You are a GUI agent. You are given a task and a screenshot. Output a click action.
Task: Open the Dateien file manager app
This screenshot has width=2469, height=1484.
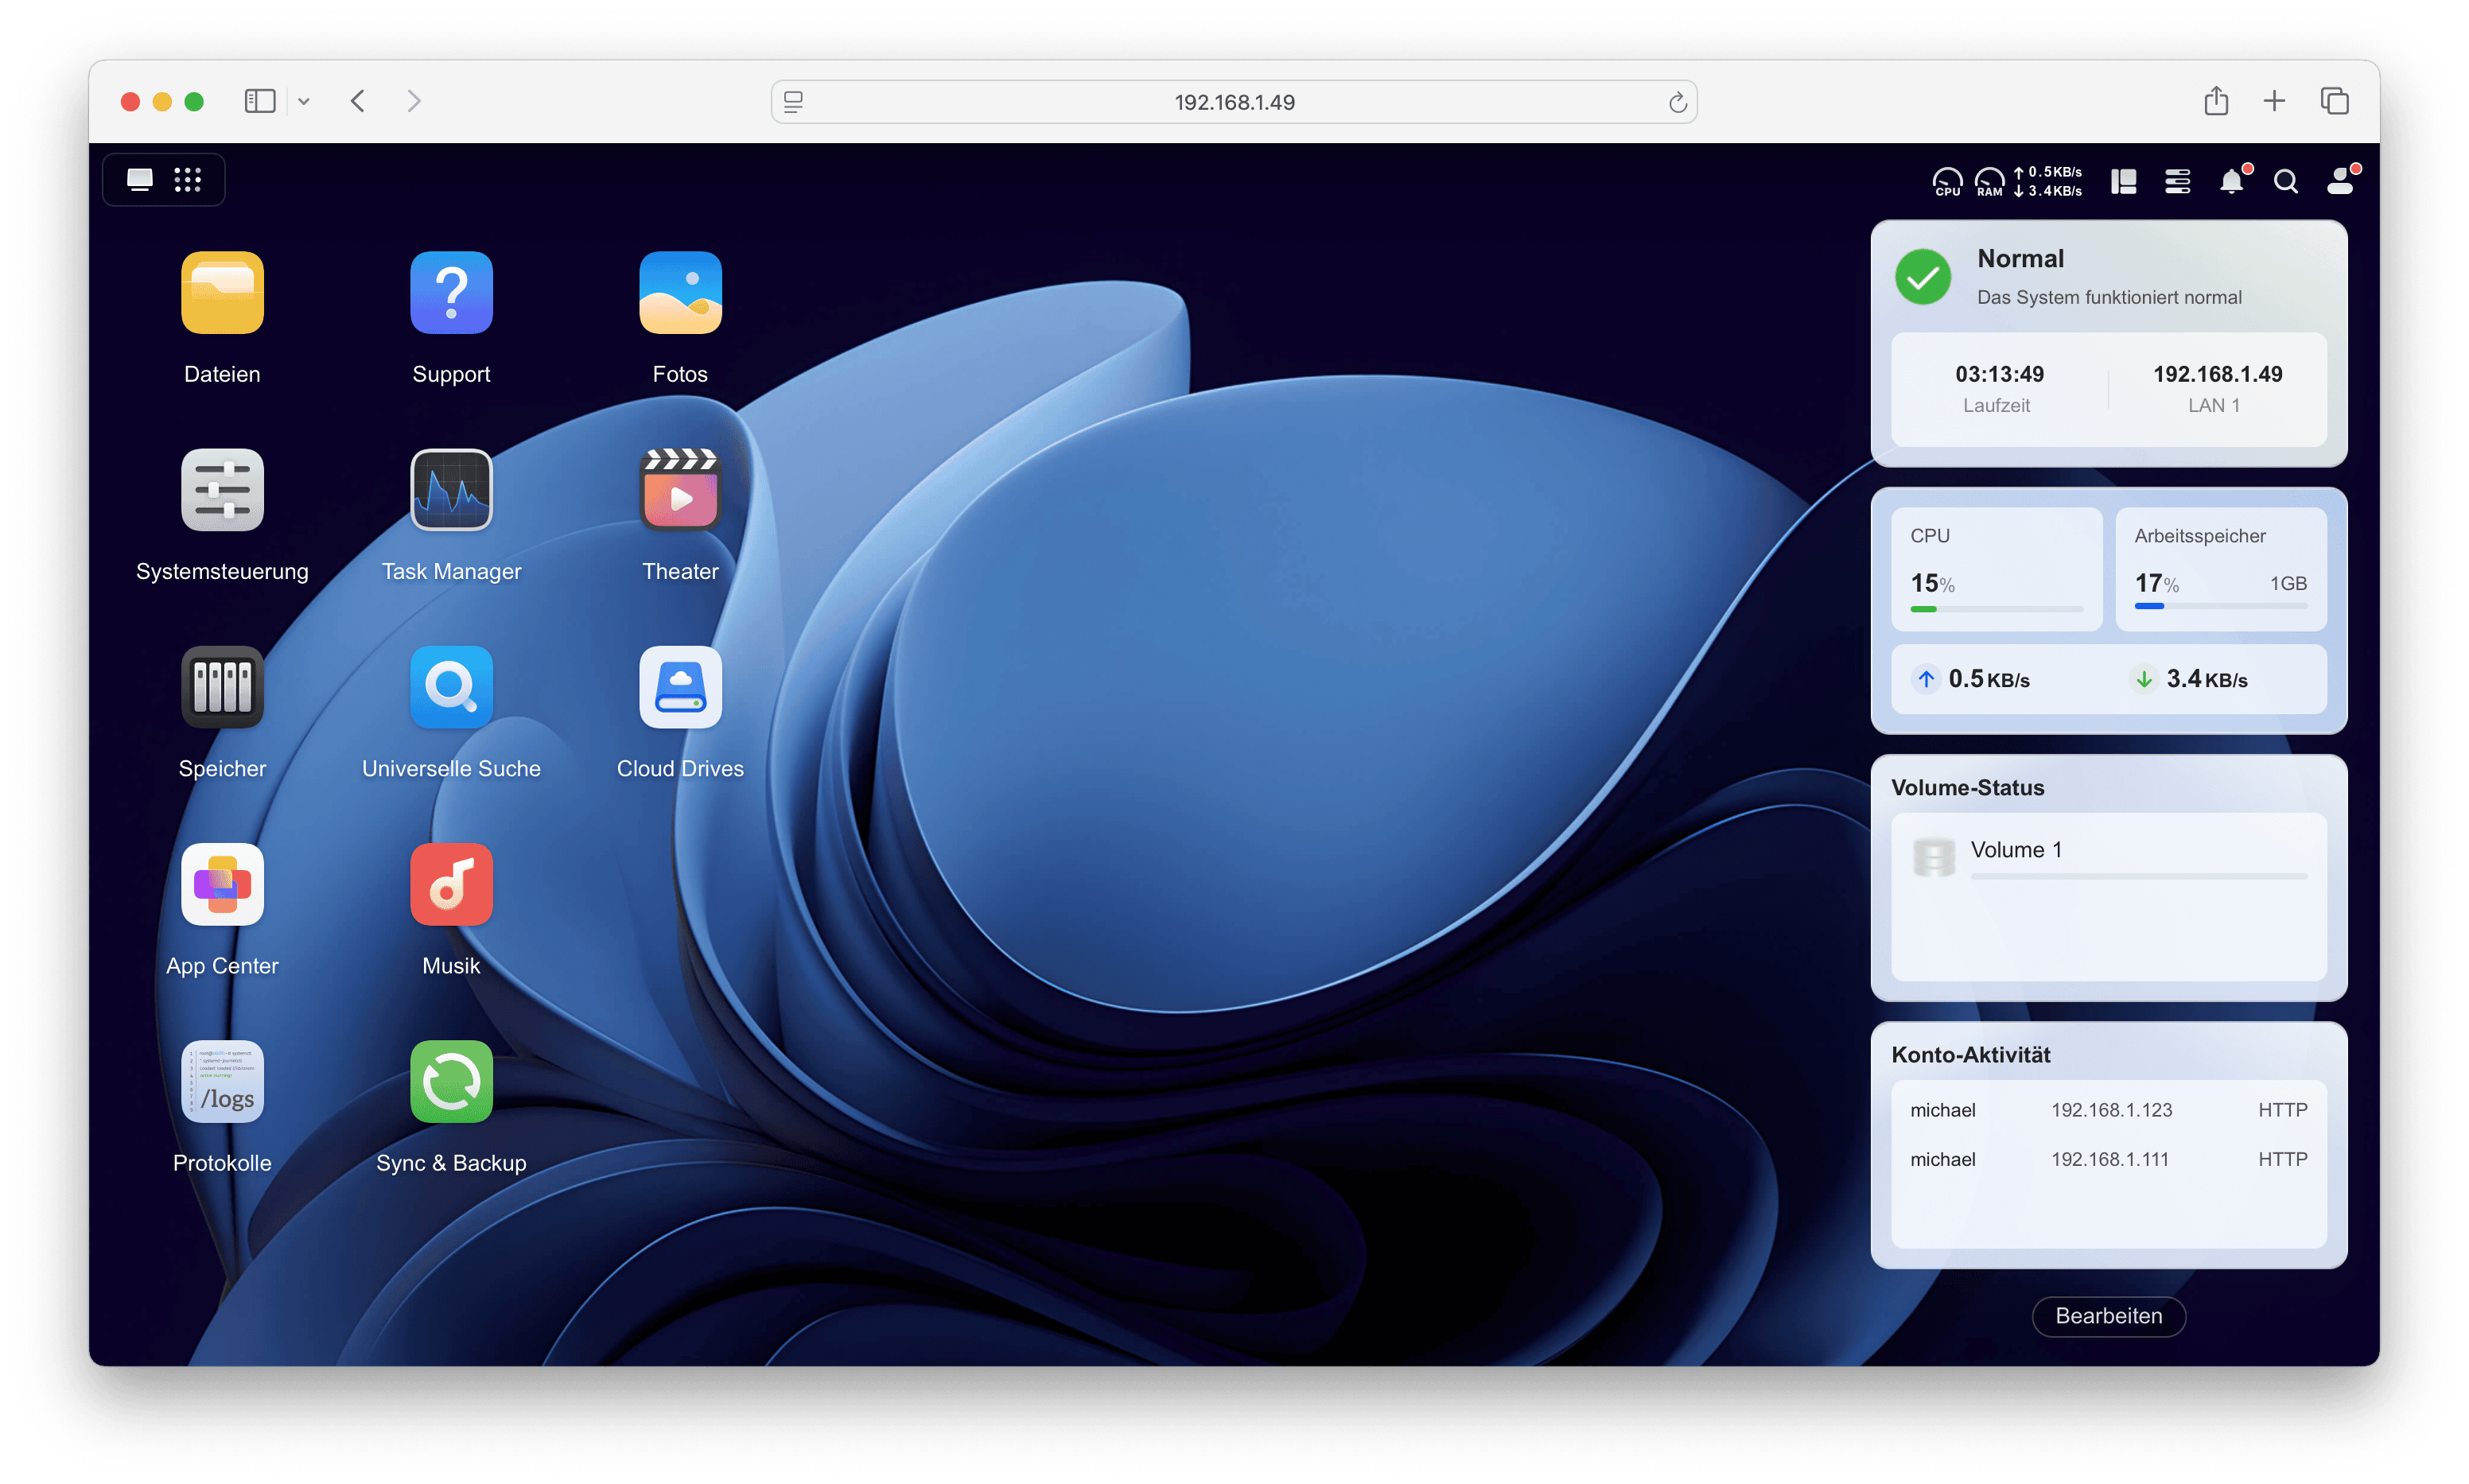click(x=222, y=292)
